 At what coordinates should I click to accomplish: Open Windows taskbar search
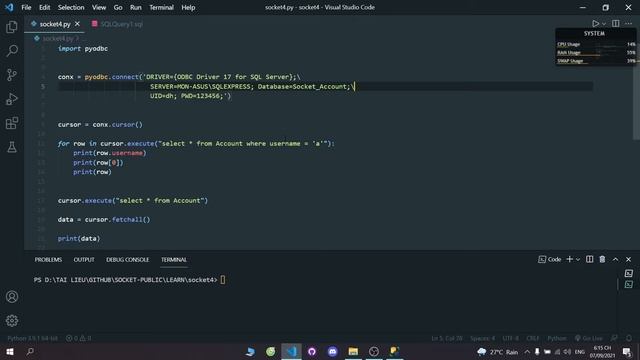pyautogui.click(x=30, y=351)
